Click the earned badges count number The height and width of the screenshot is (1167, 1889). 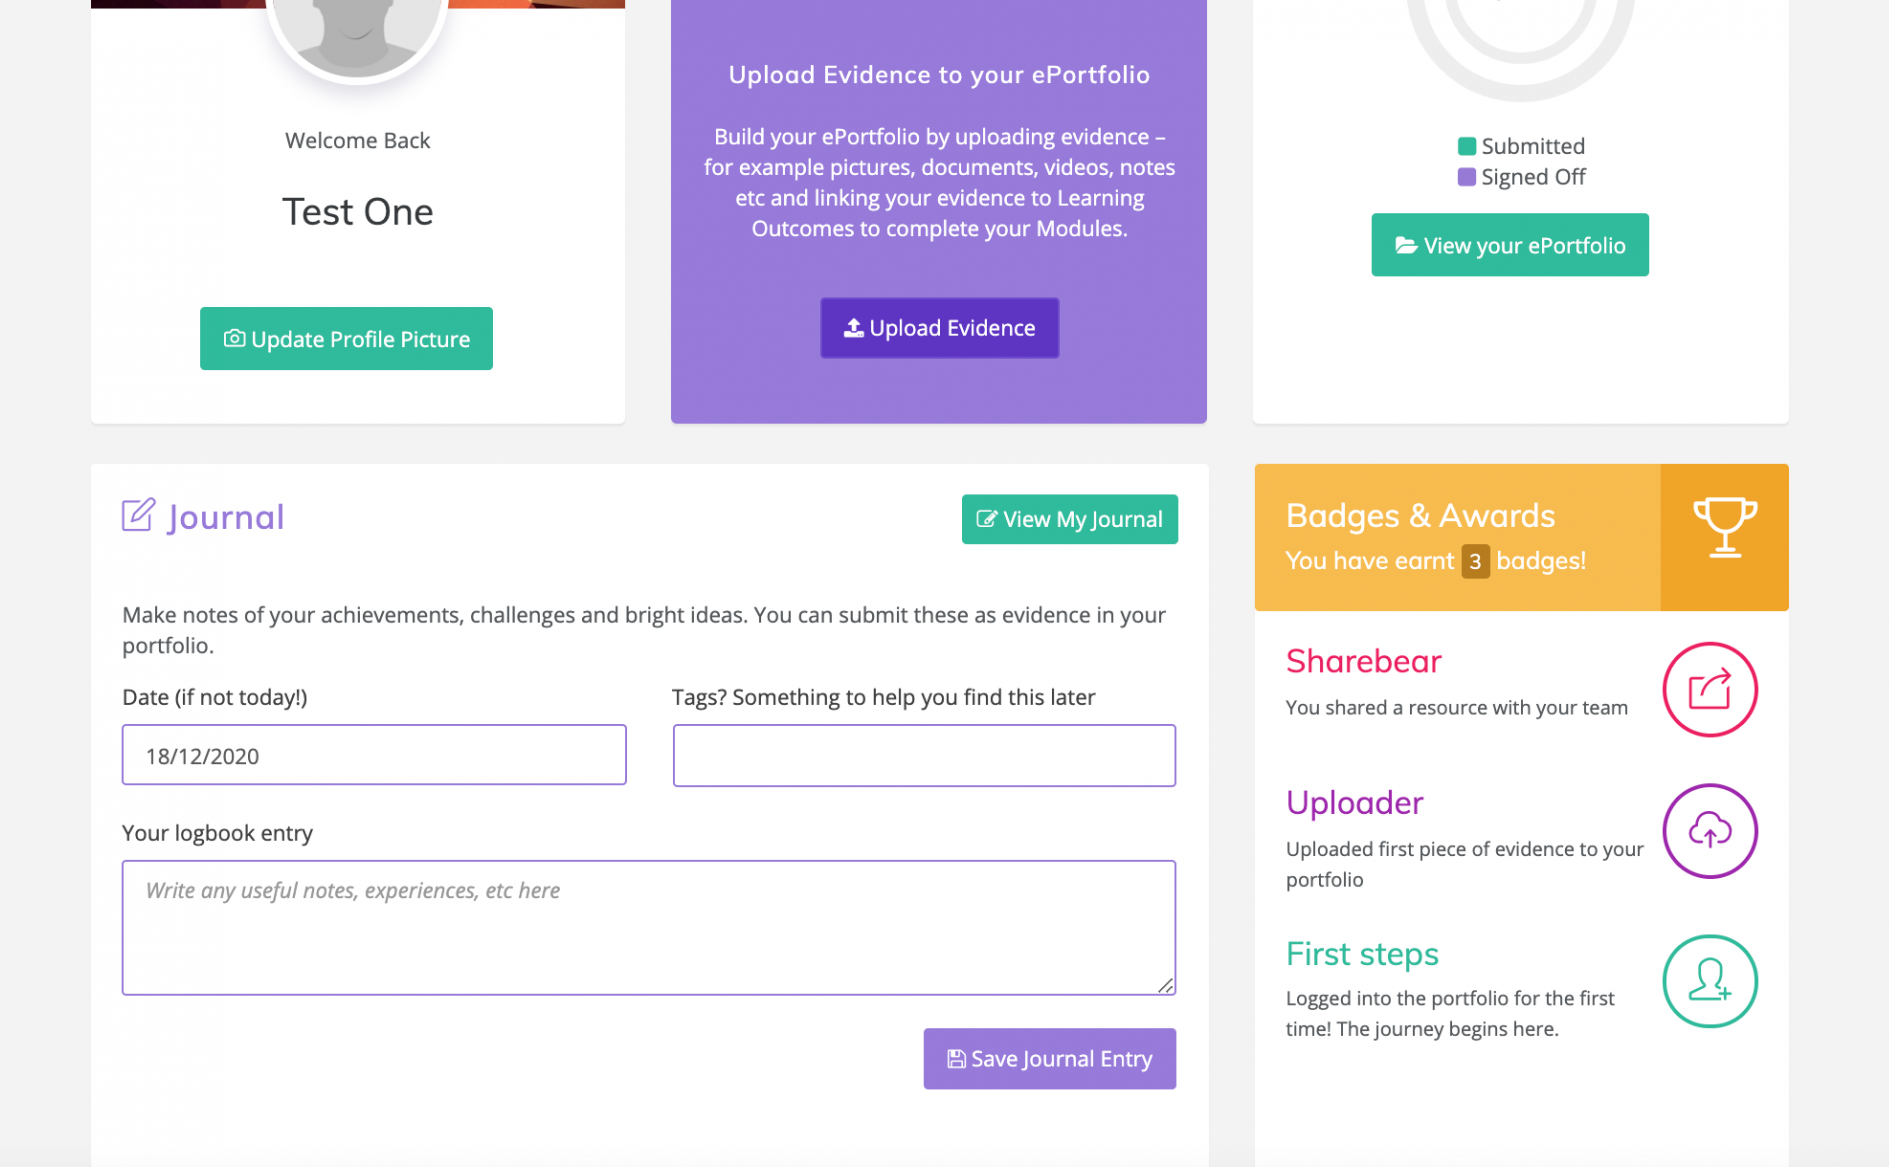[x=1475, y=561]
